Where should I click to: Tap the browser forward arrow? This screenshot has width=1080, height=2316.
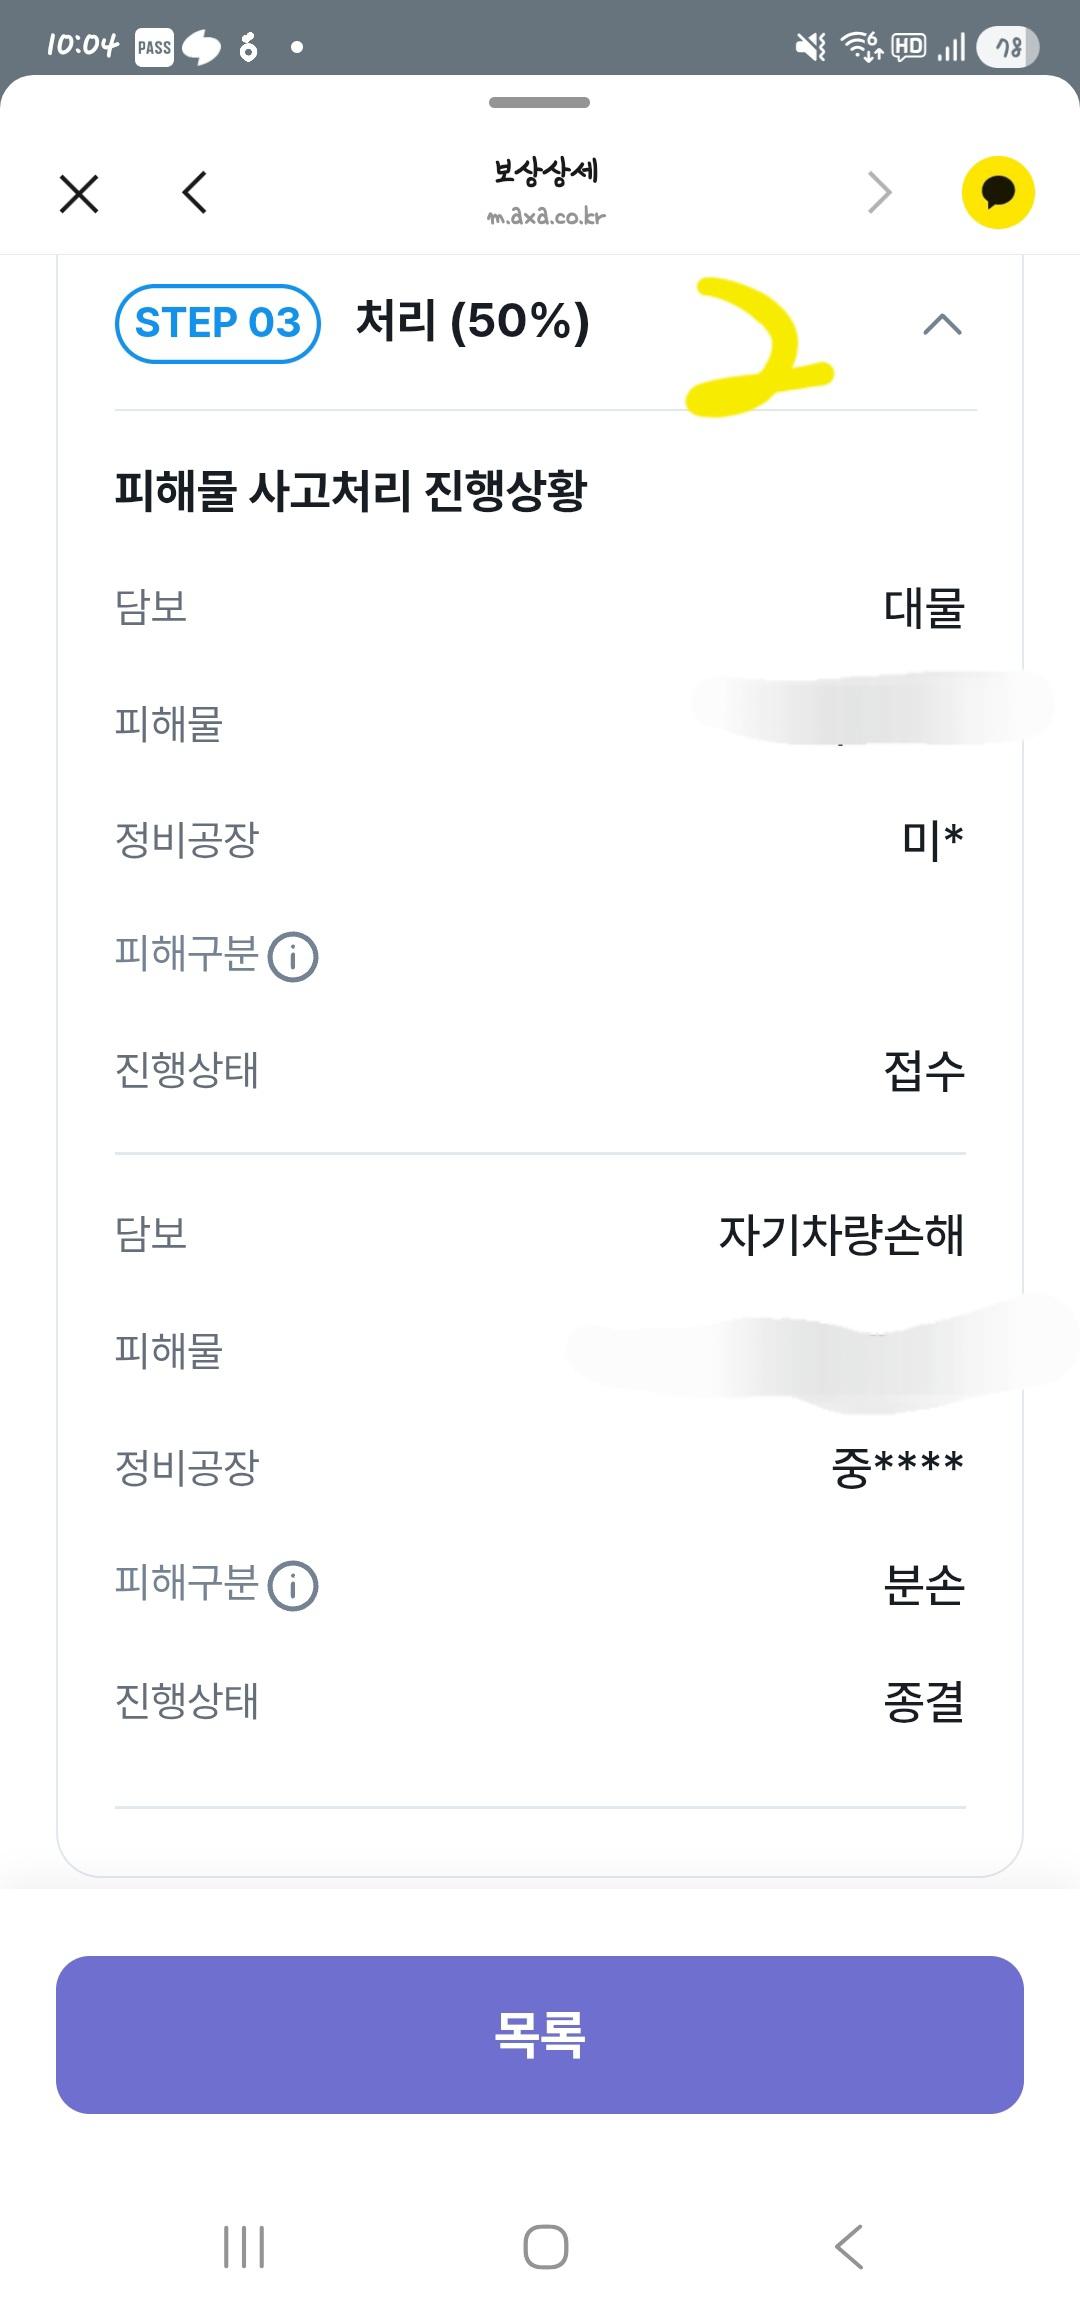pyautogui.click(x=879, y=192)
